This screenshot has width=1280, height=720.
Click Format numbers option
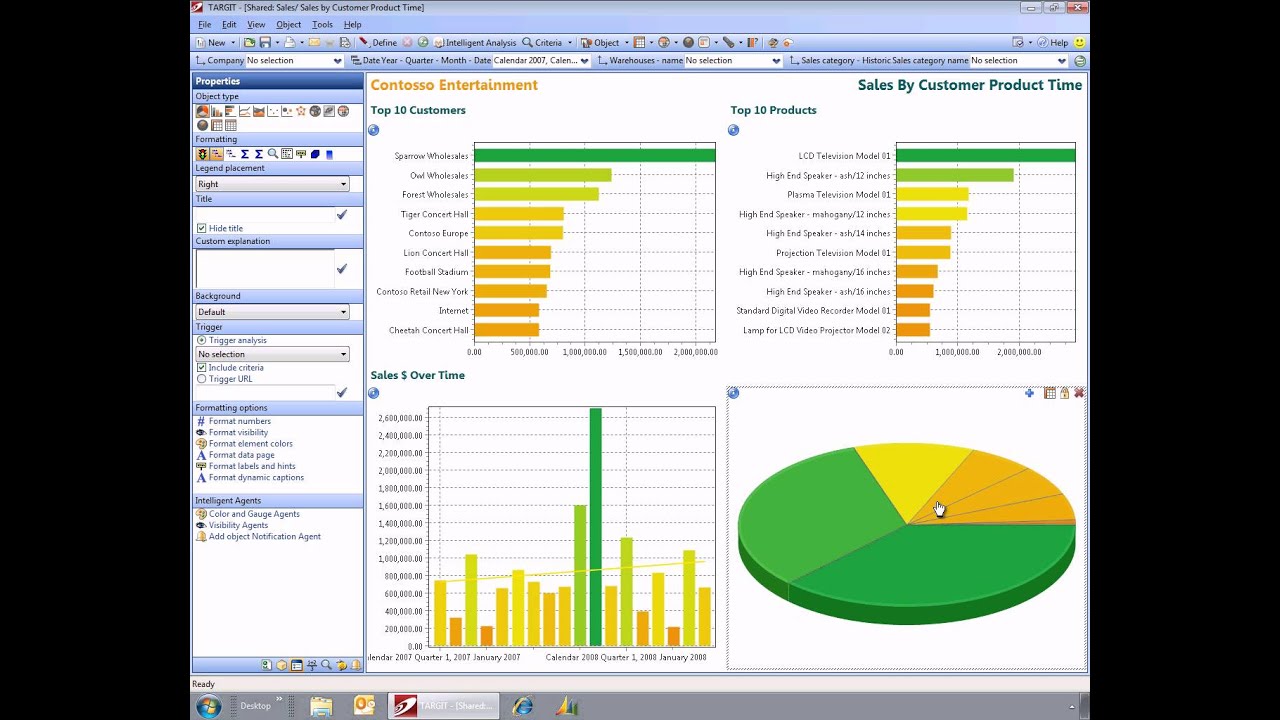pos(239,421)
